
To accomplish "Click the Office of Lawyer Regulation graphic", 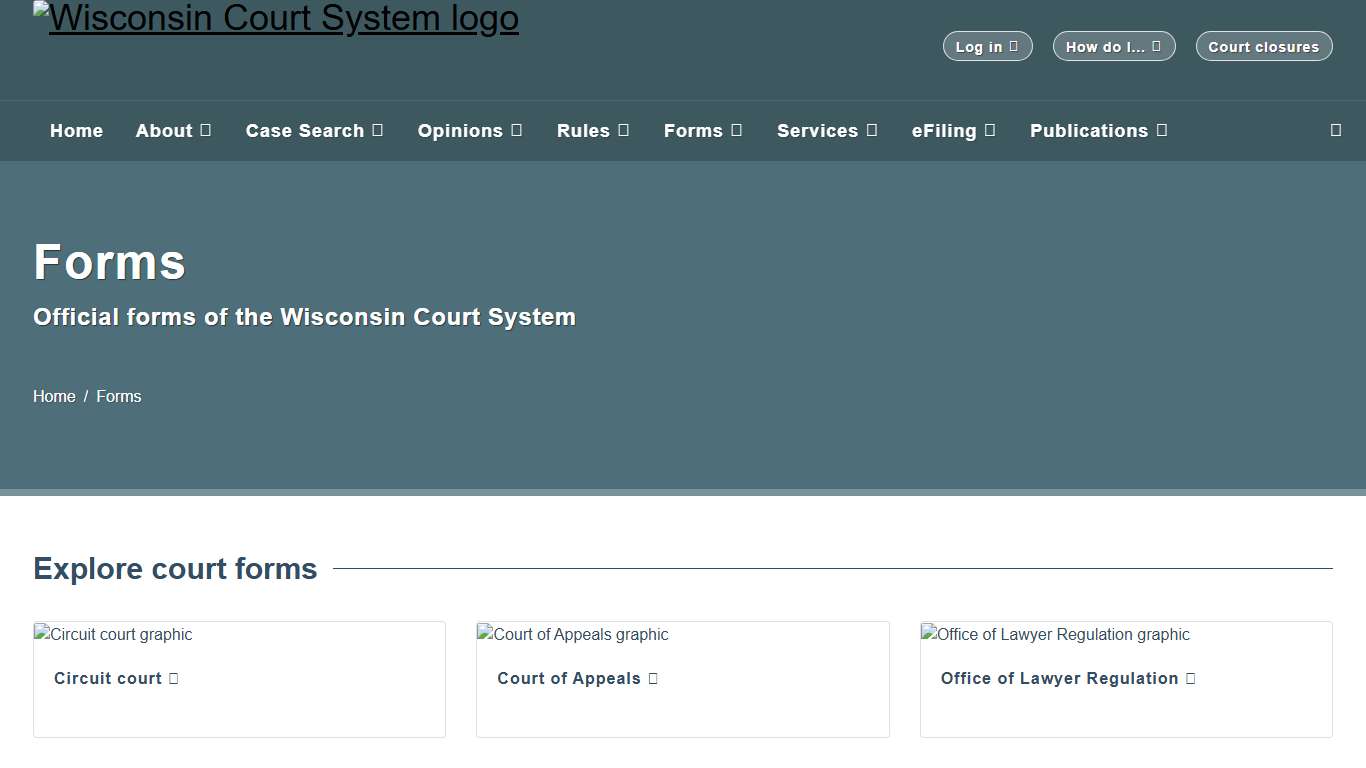I will click(x=1055, y=634).
